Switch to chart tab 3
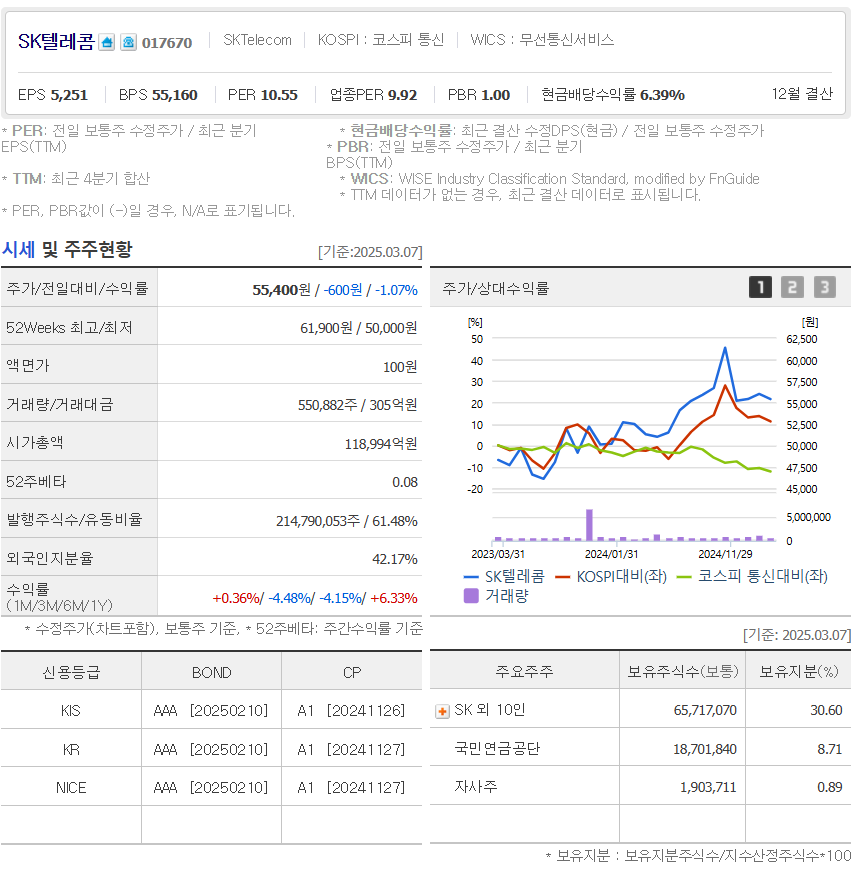Image resolution: width=854 pixels, height=879 pixels. pyautogui.click(x=824, y=288)
